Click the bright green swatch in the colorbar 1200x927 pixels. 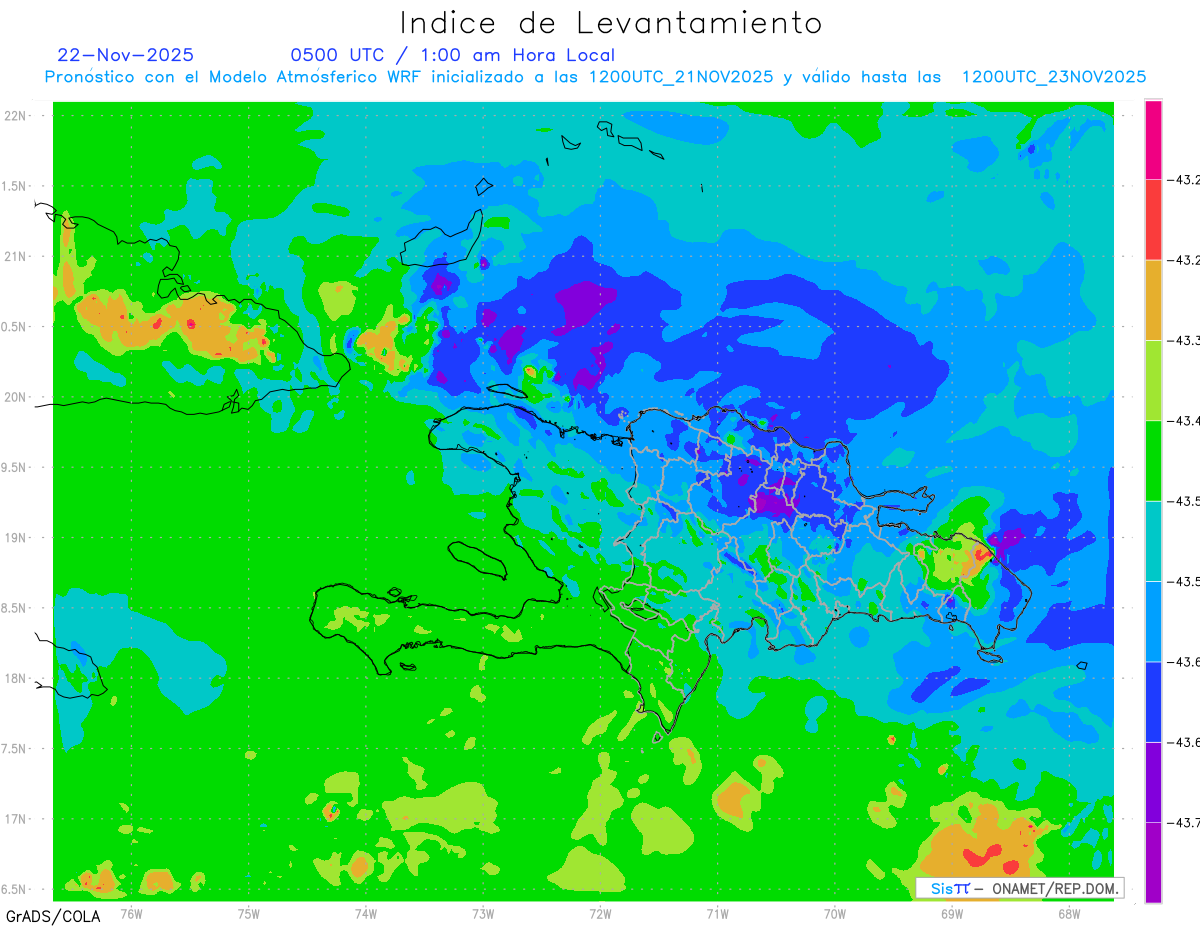[1153, 461]
